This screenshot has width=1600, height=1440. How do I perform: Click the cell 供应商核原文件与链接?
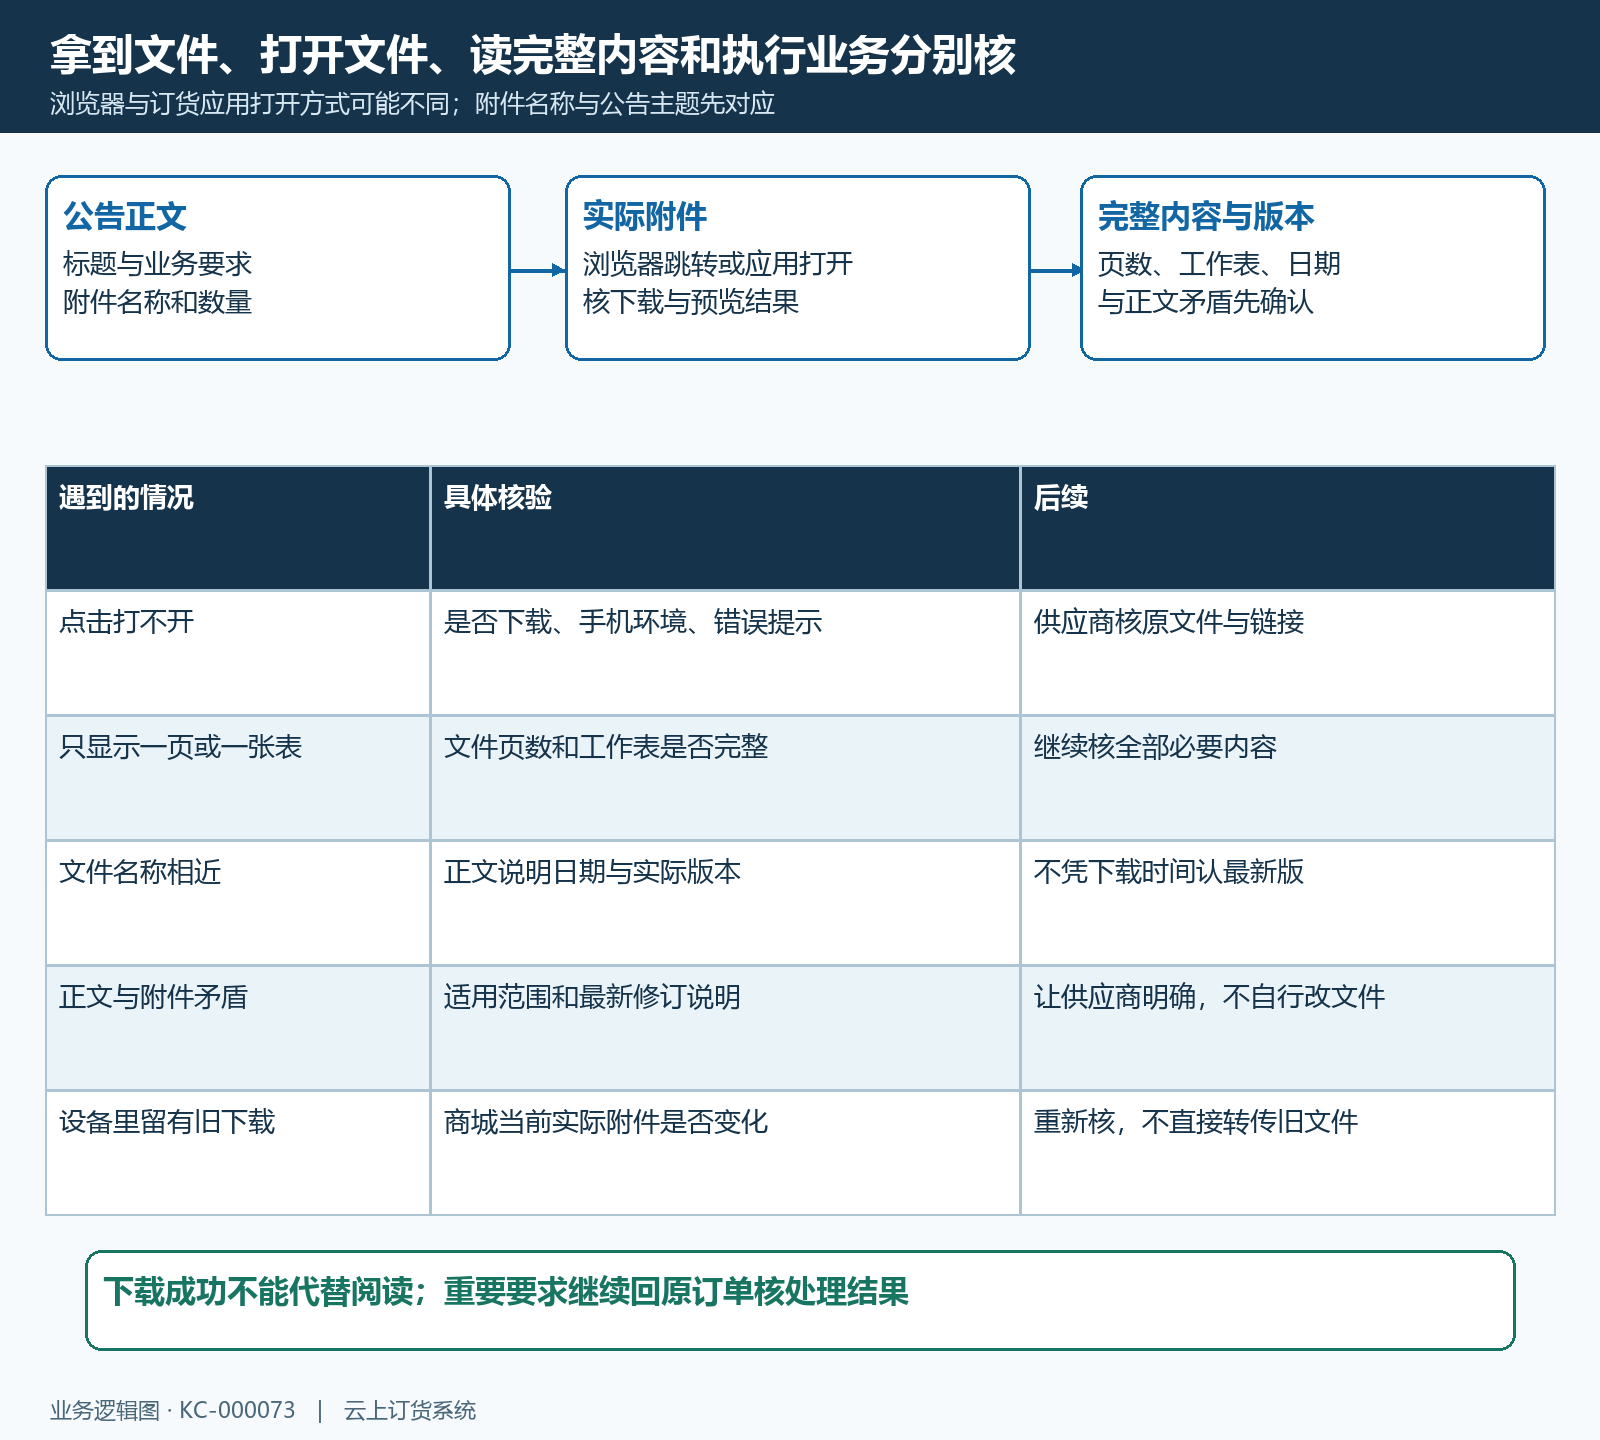click(x=1288, y=653)
